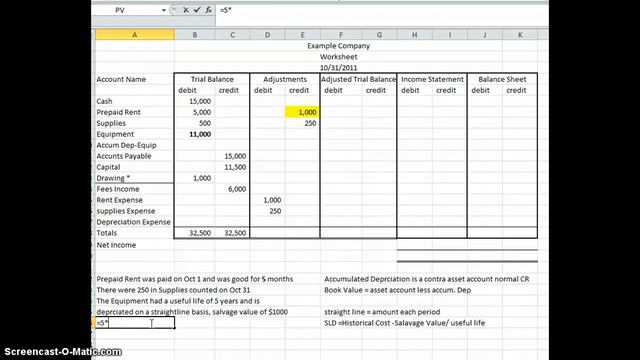Select column D header
The height and width of the screenshot is (360, 640).
click(267, 35)
